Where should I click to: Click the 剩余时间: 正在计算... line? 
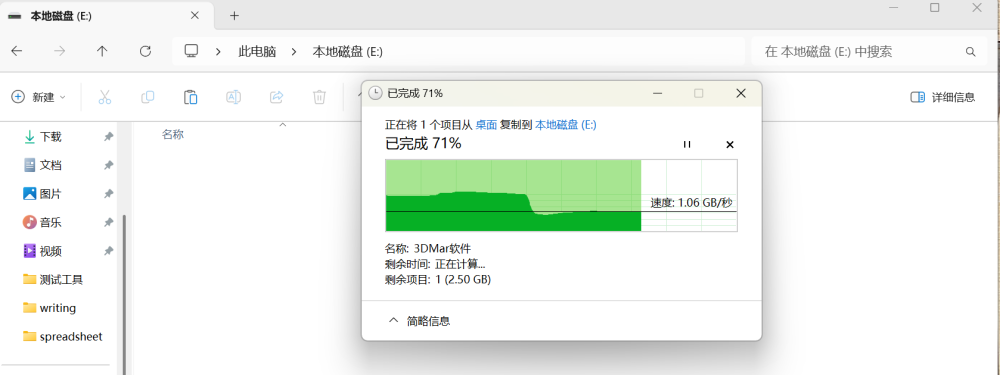point(435,264)
